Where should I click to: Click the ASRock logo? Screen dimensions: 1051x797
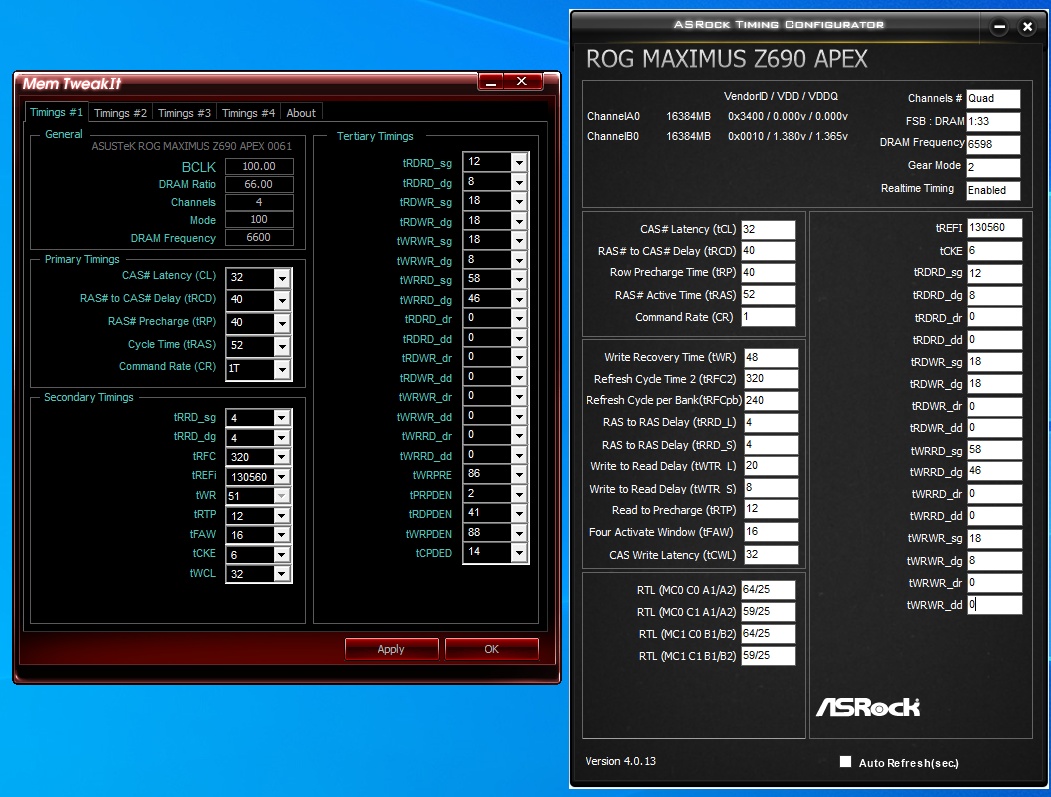point(868,707)
